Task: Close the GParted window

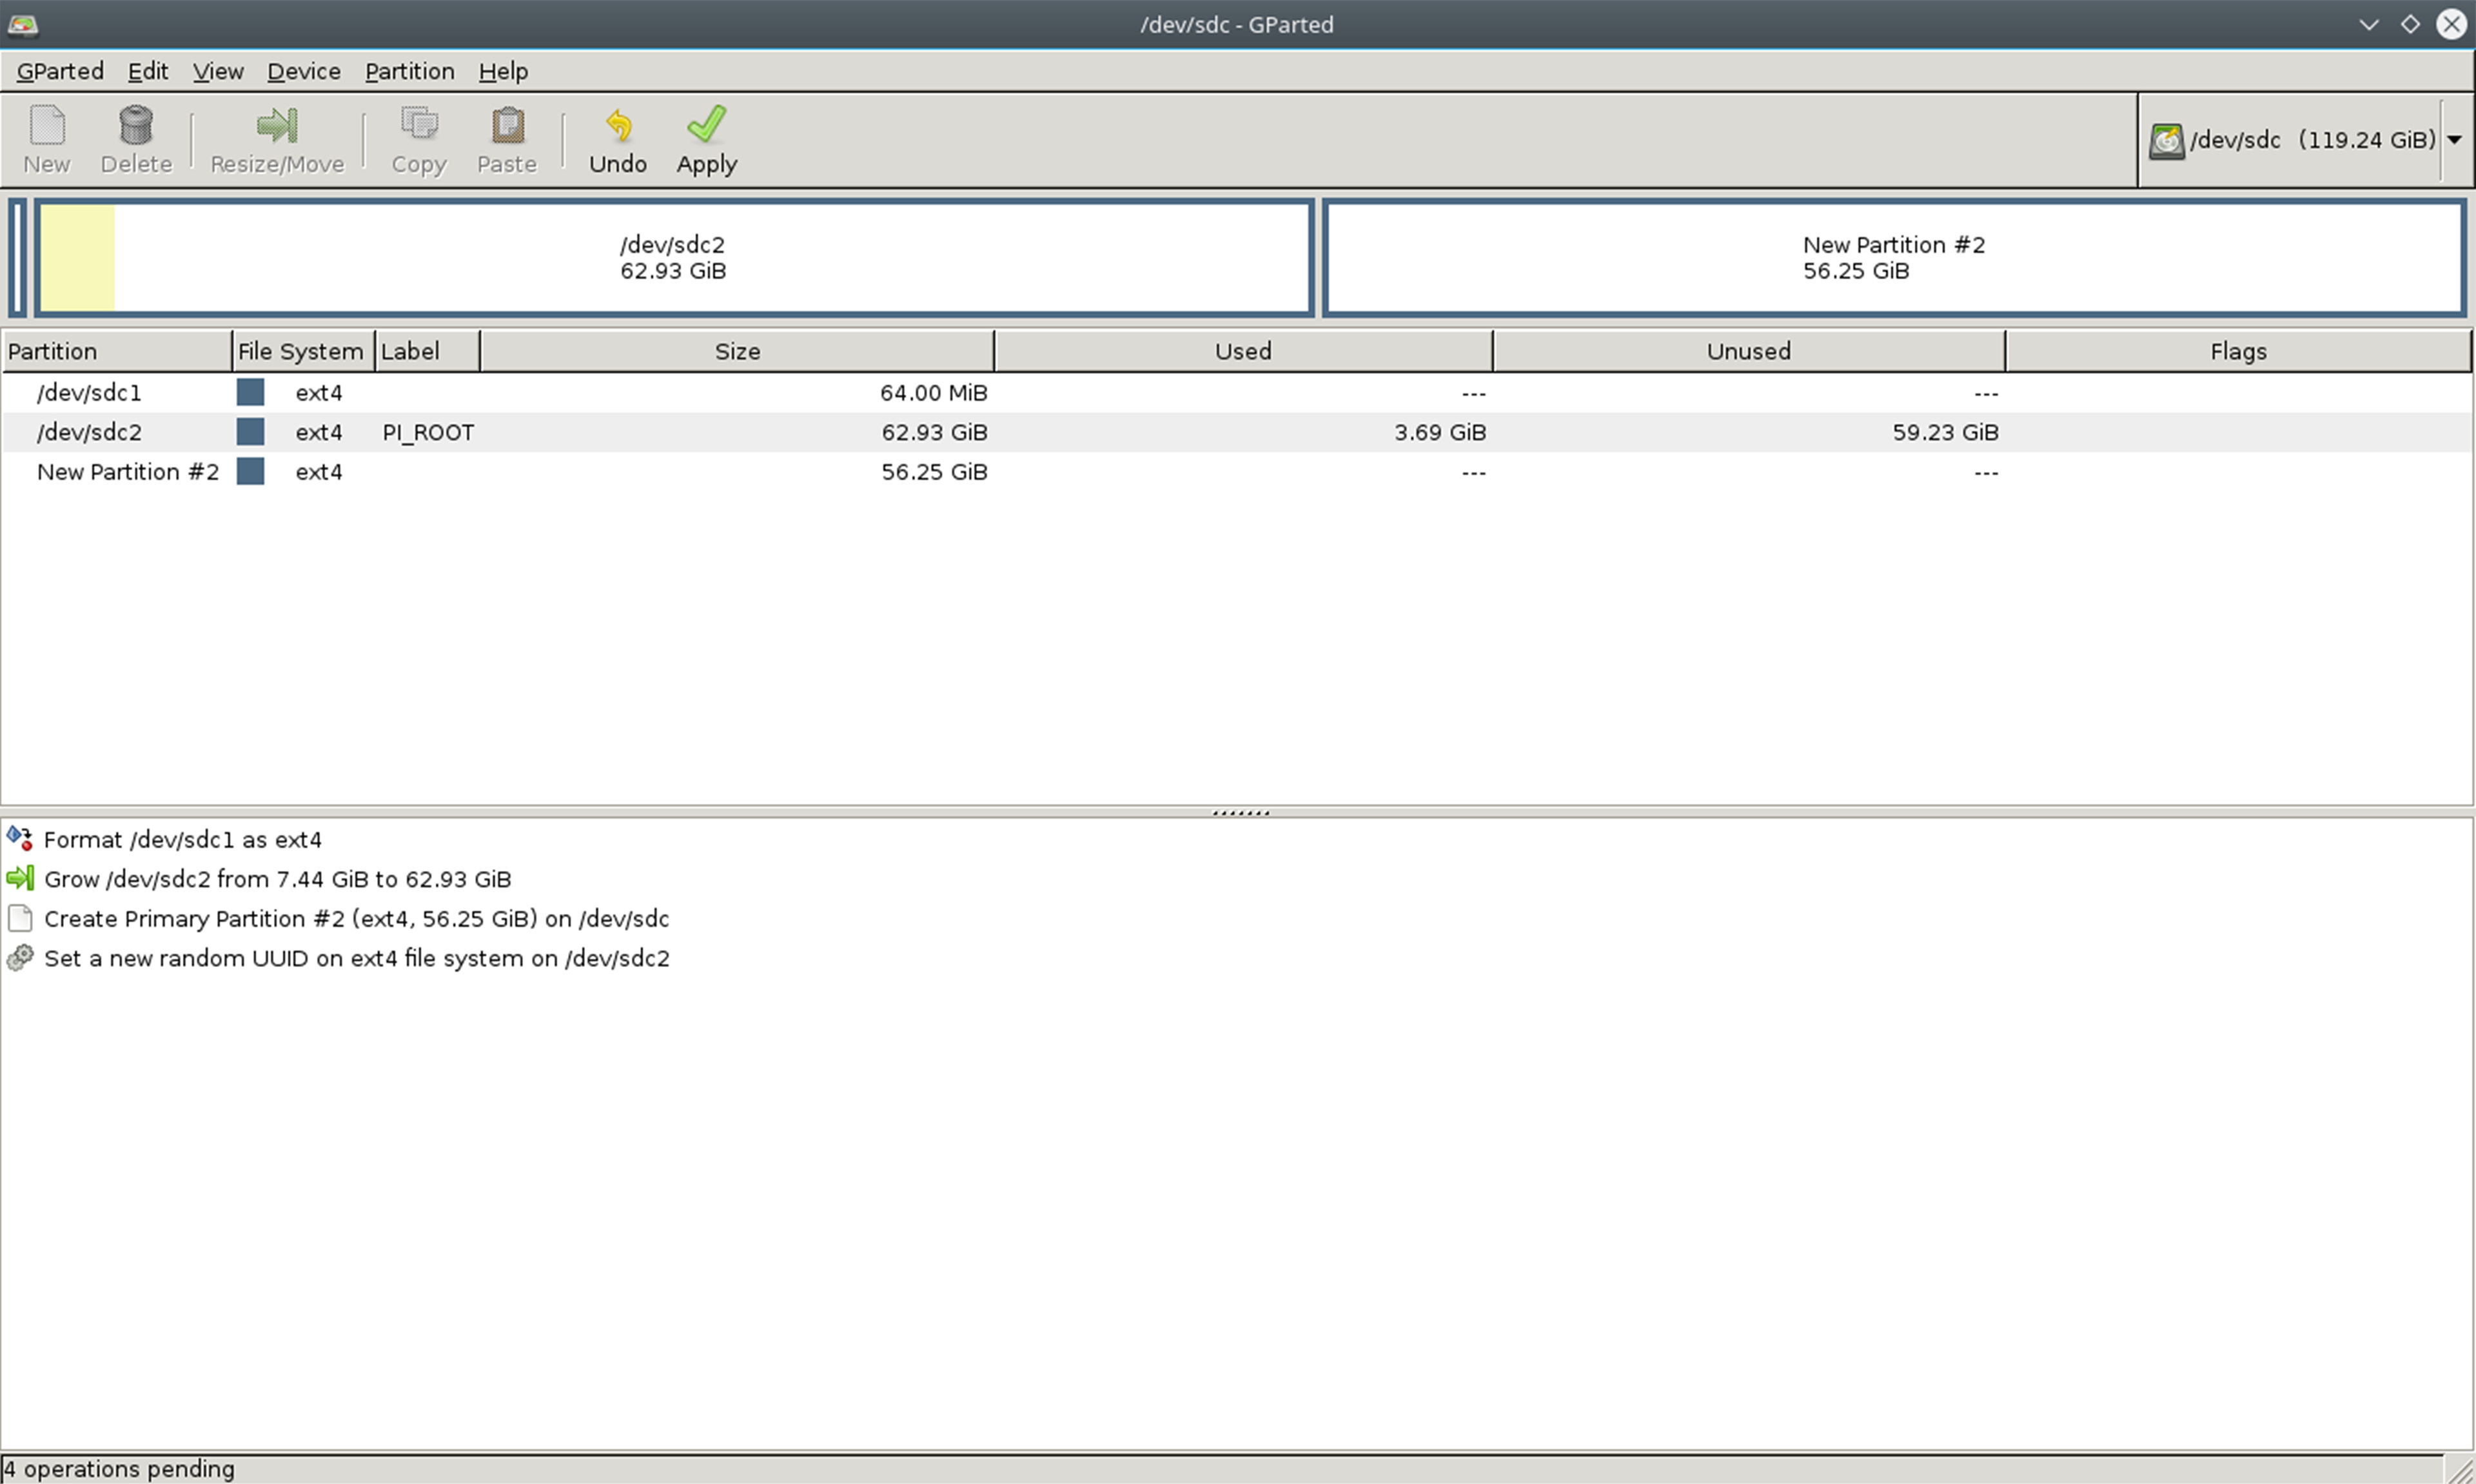Action: click(x=2451, y=24)
